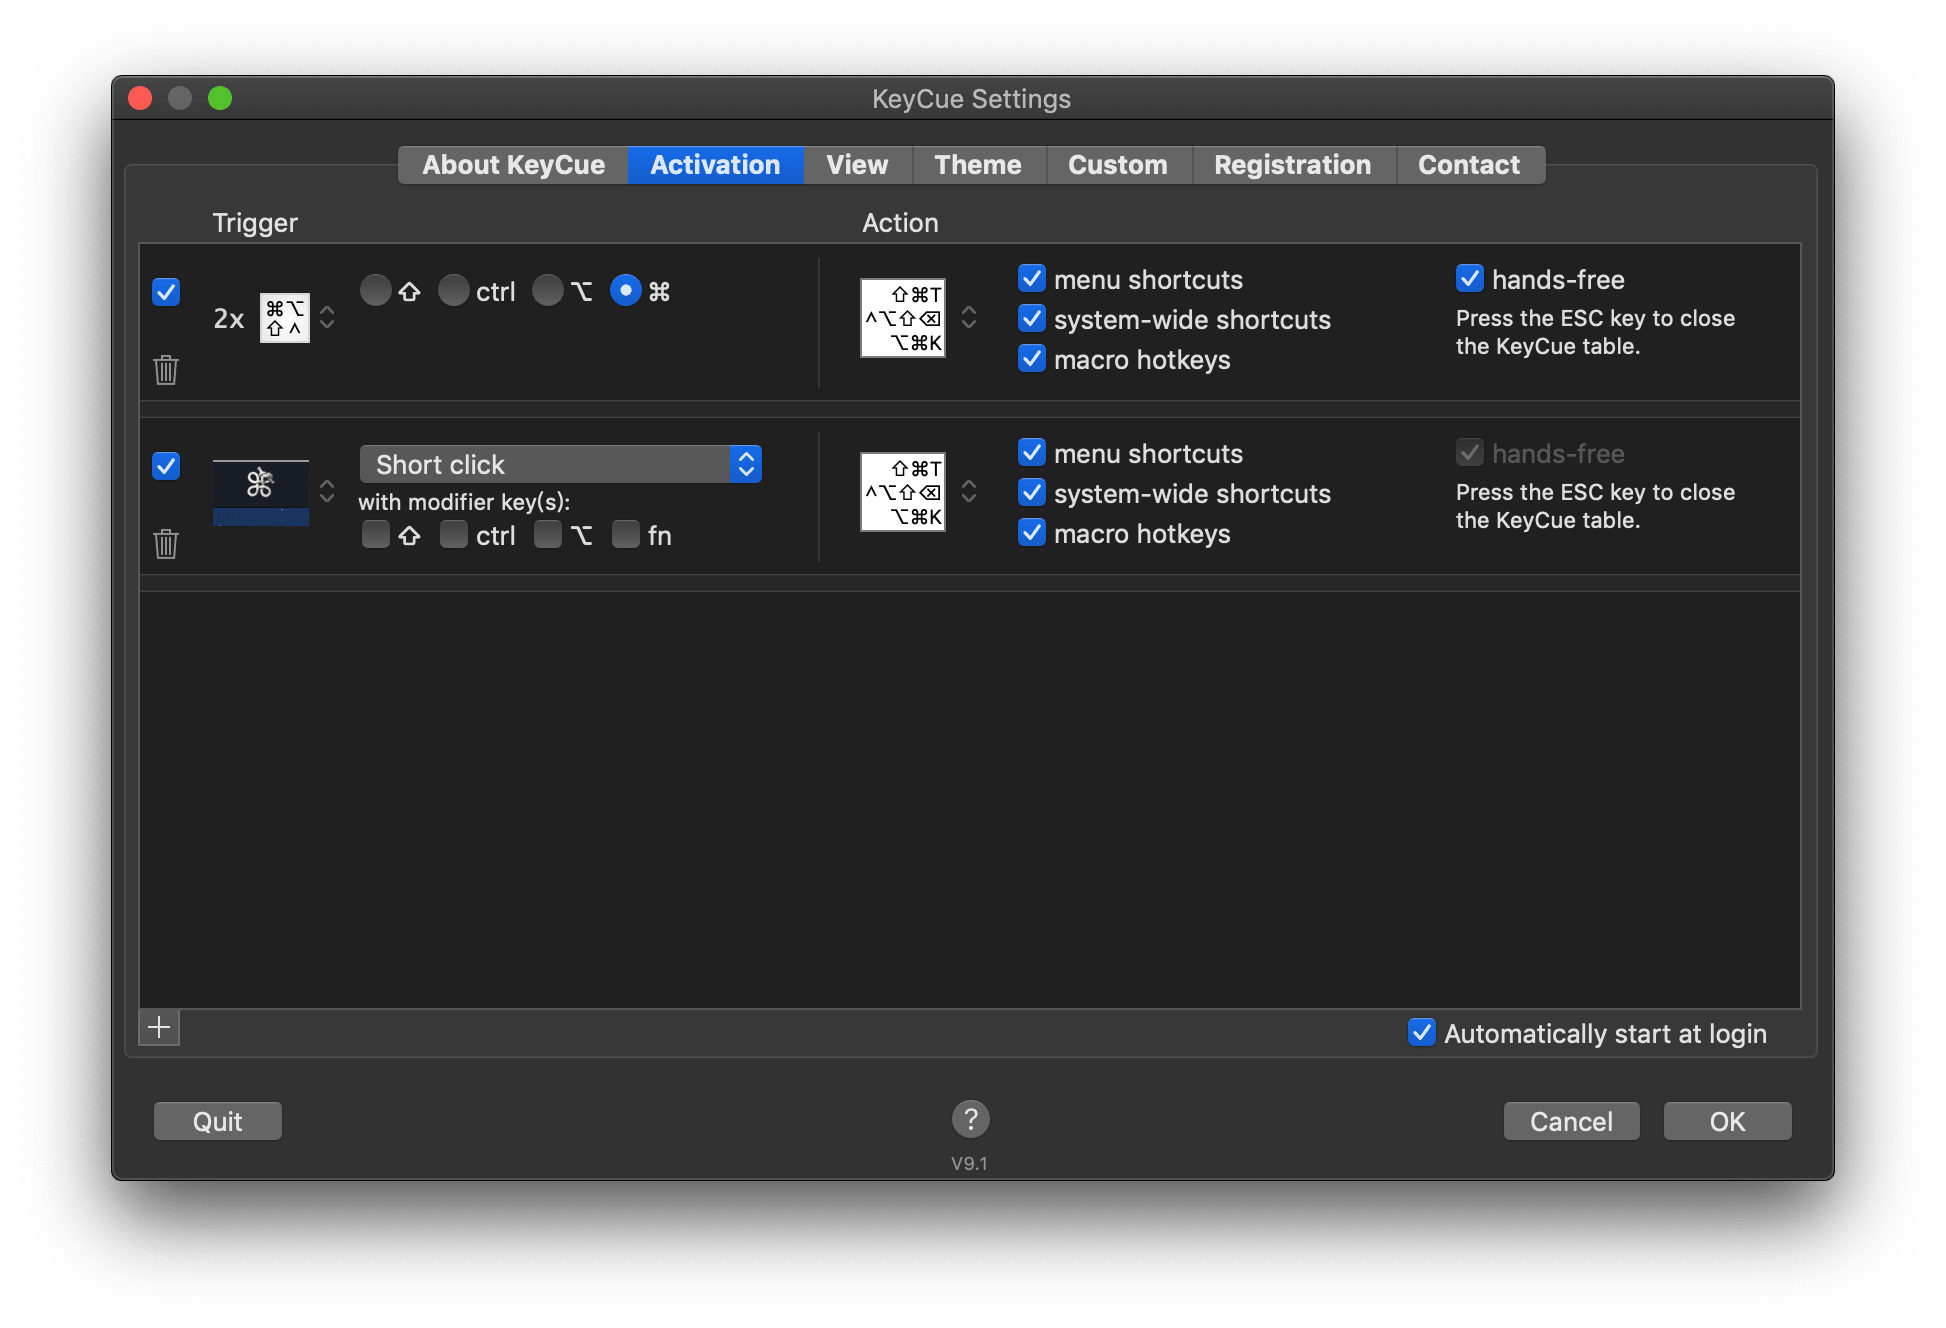Toggle Automatically start at login
This screenshot has width=1946, height=1328.
[1422, 1033]
